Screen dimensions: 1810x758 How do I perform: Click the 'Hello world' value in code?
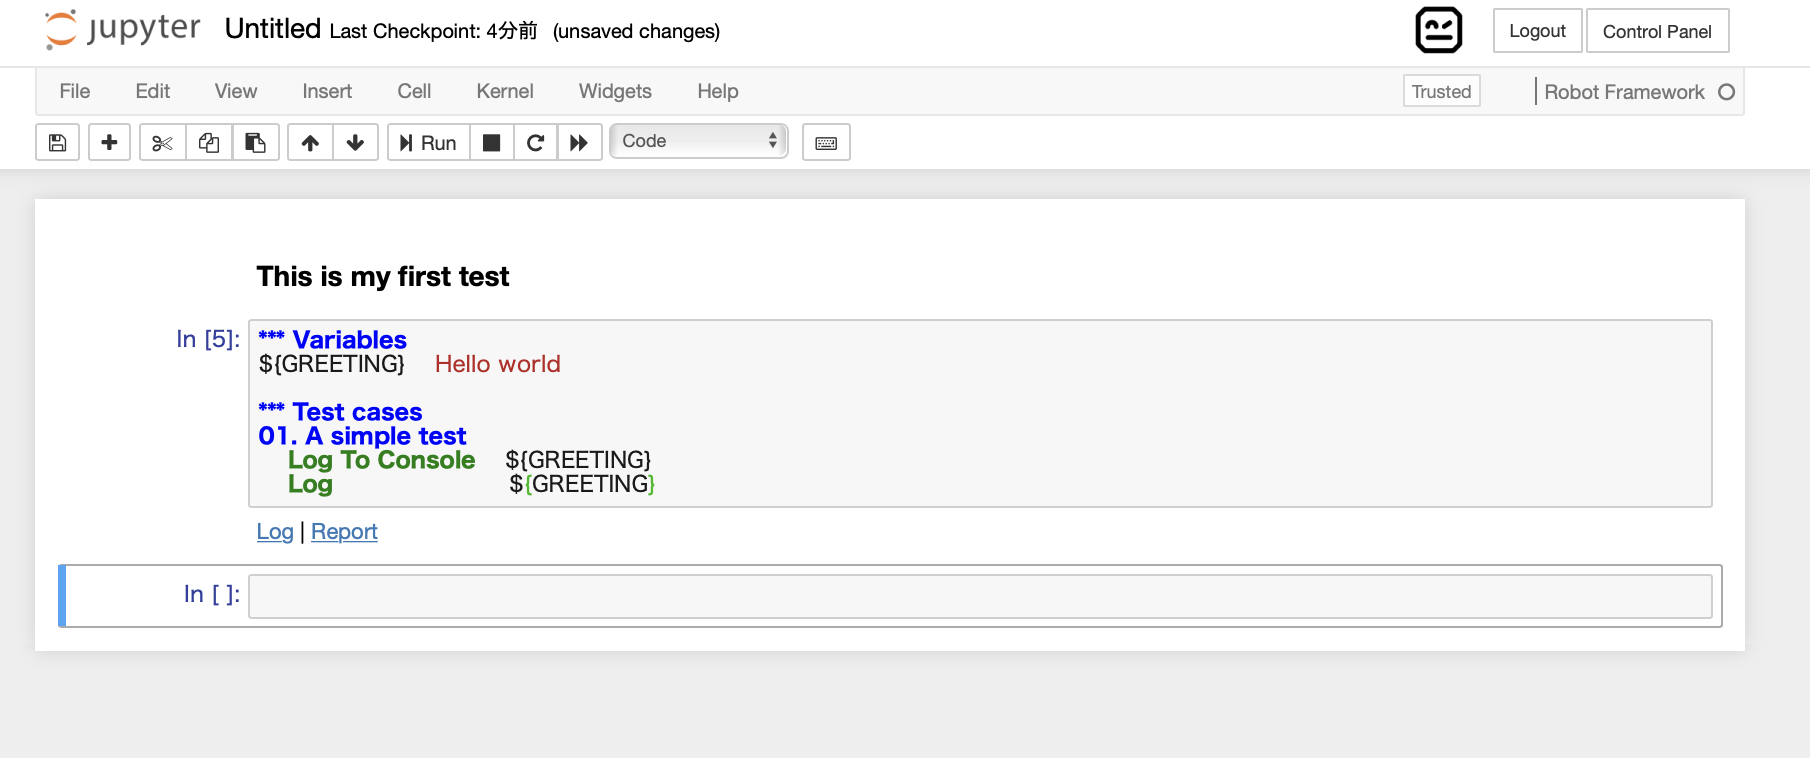click(498, 364)
